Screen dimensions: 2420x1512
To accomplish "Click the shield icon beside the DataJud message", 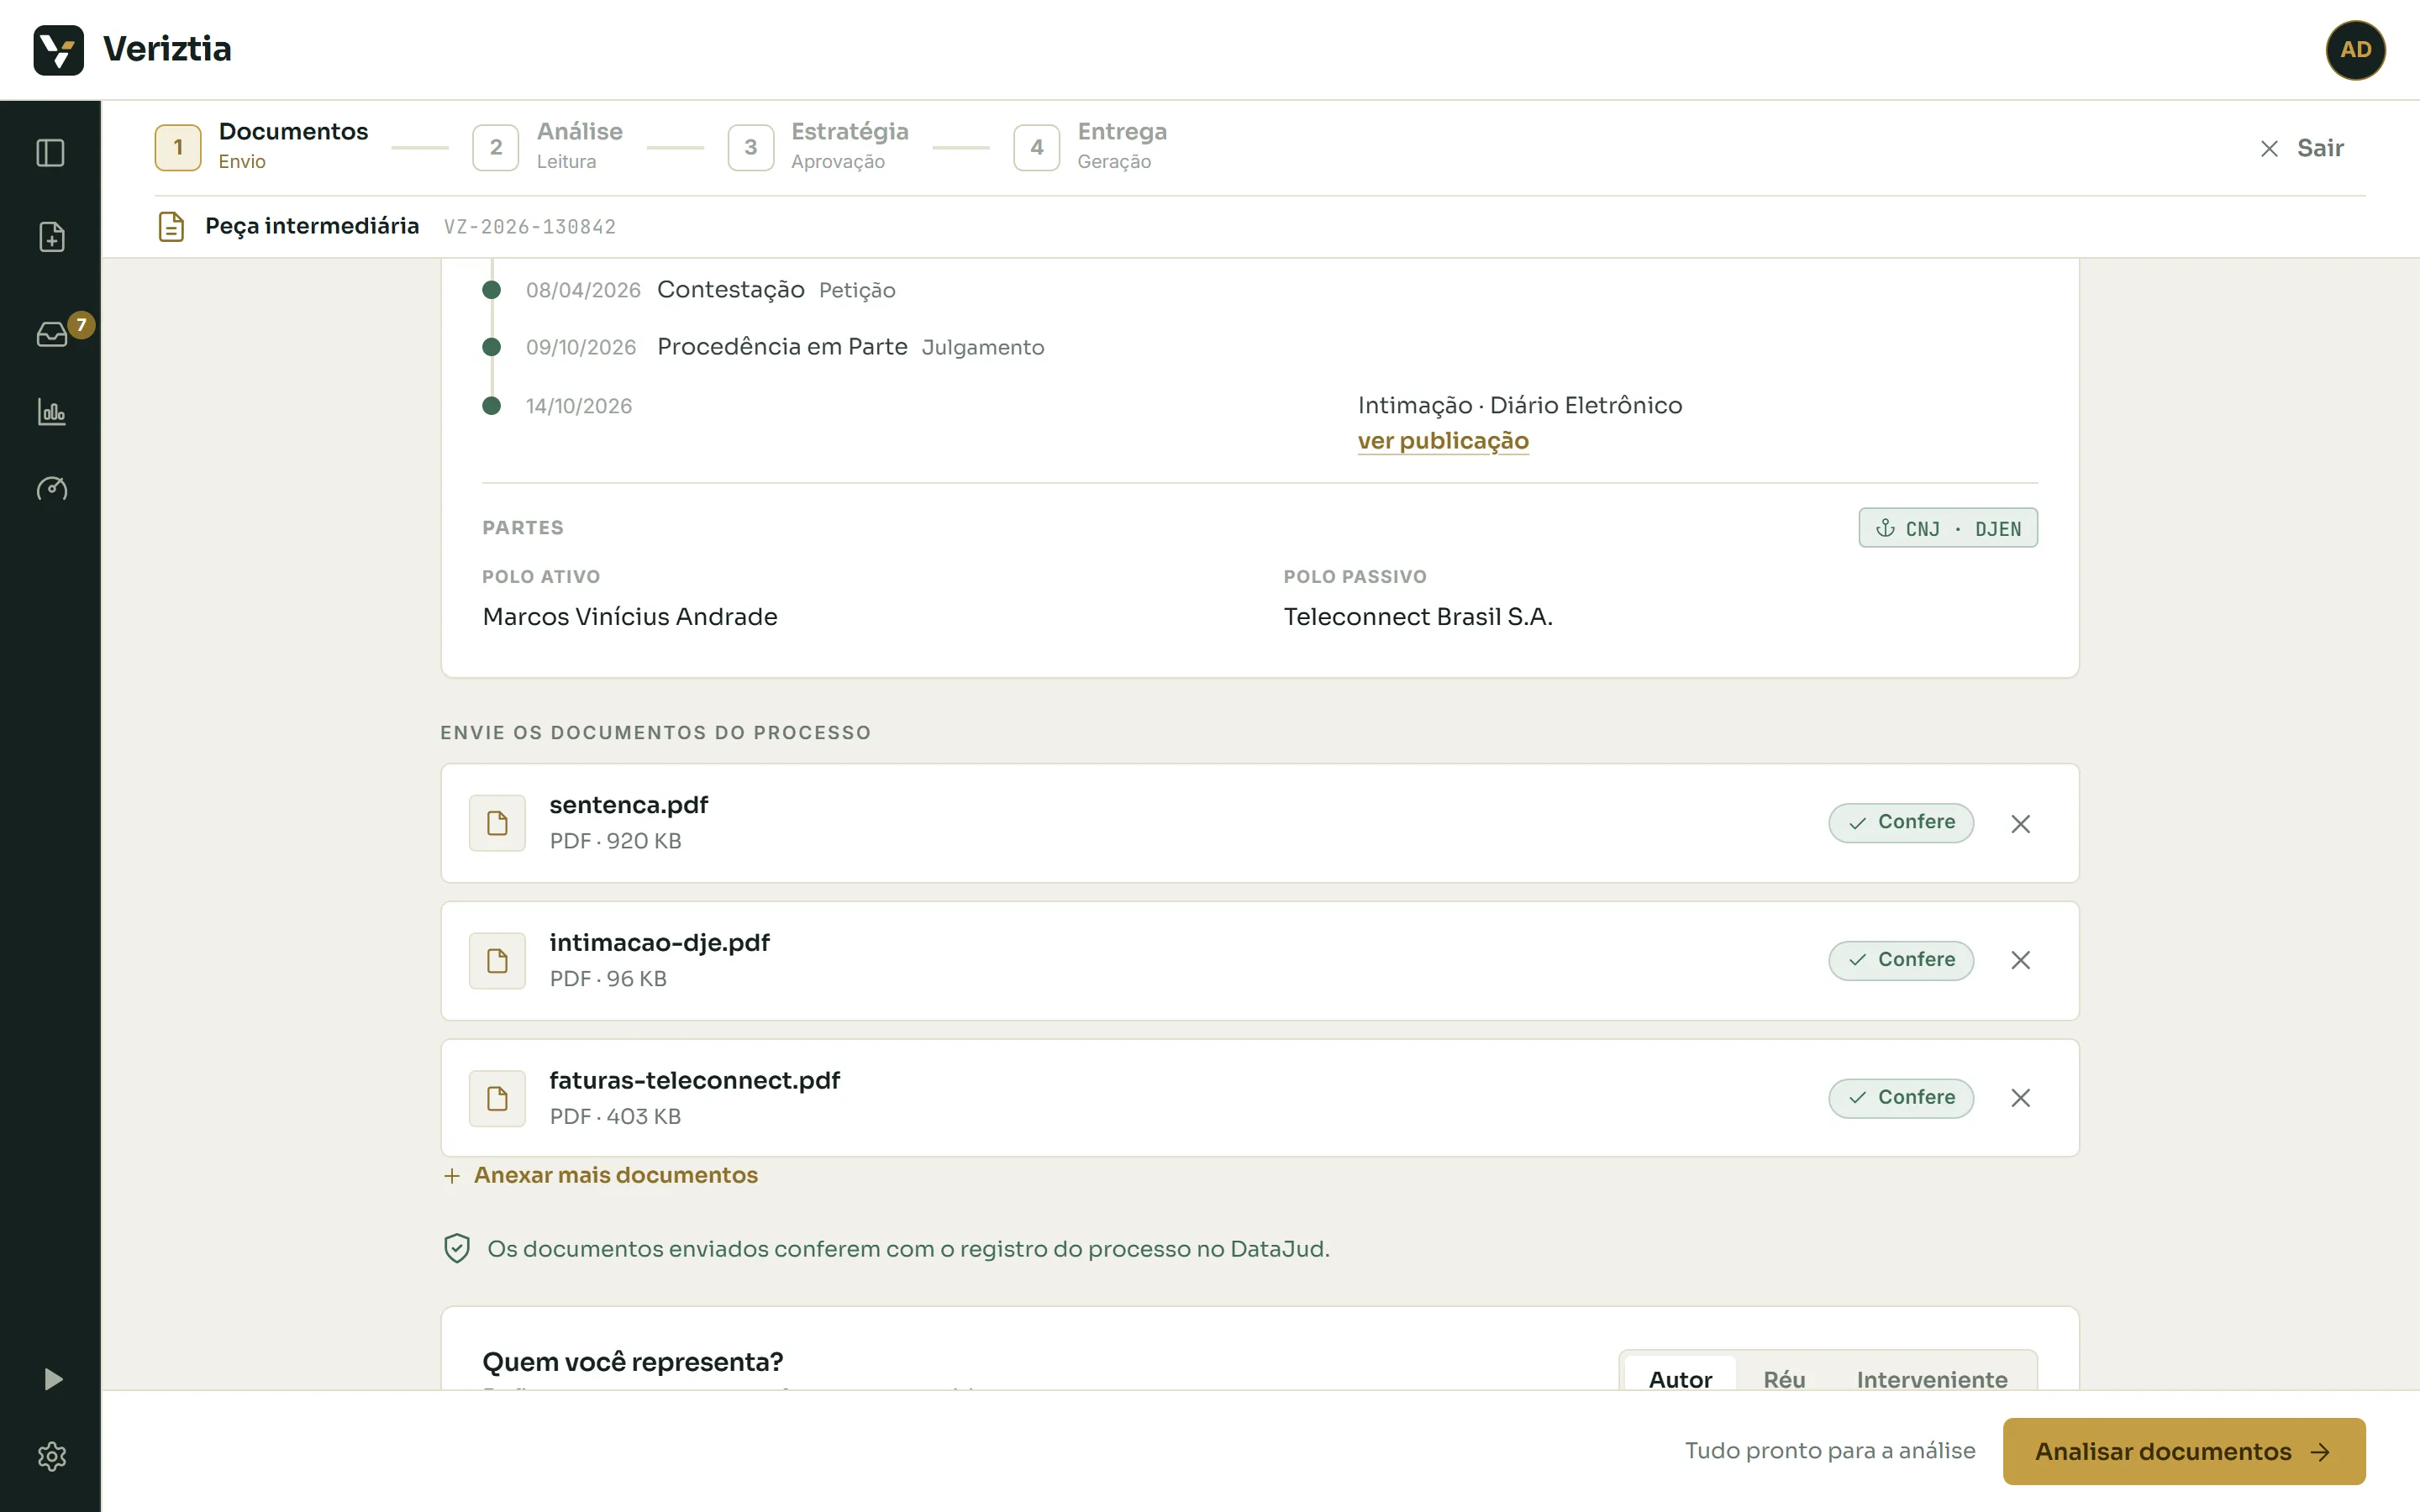I will pos(457,1249).
